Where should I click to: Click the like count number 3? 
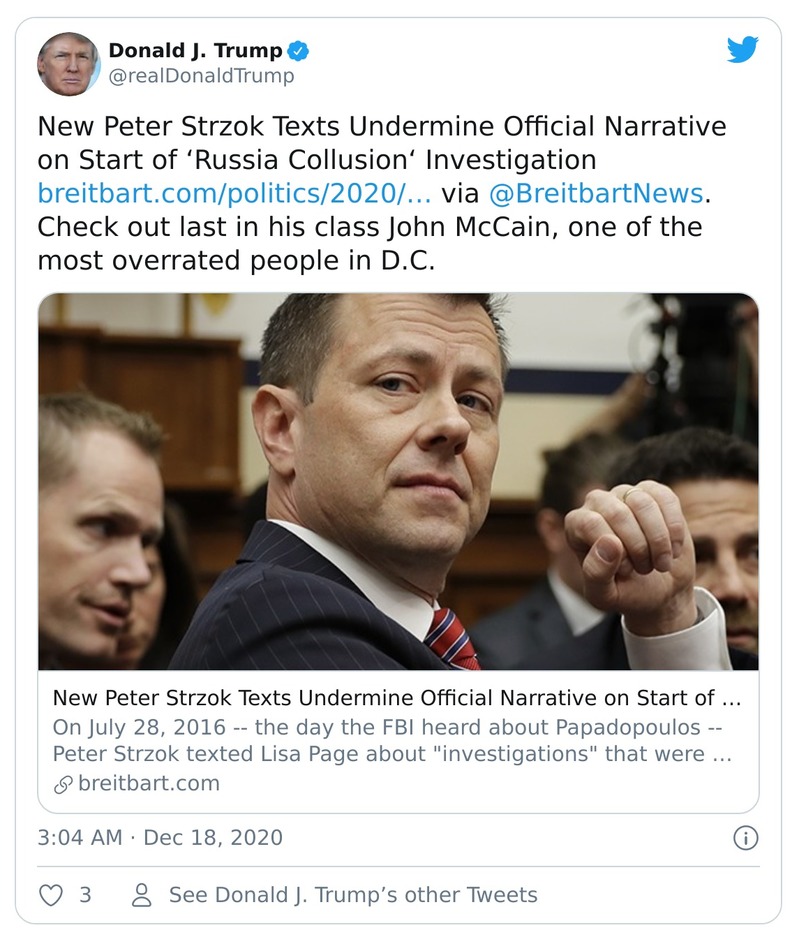85,894
